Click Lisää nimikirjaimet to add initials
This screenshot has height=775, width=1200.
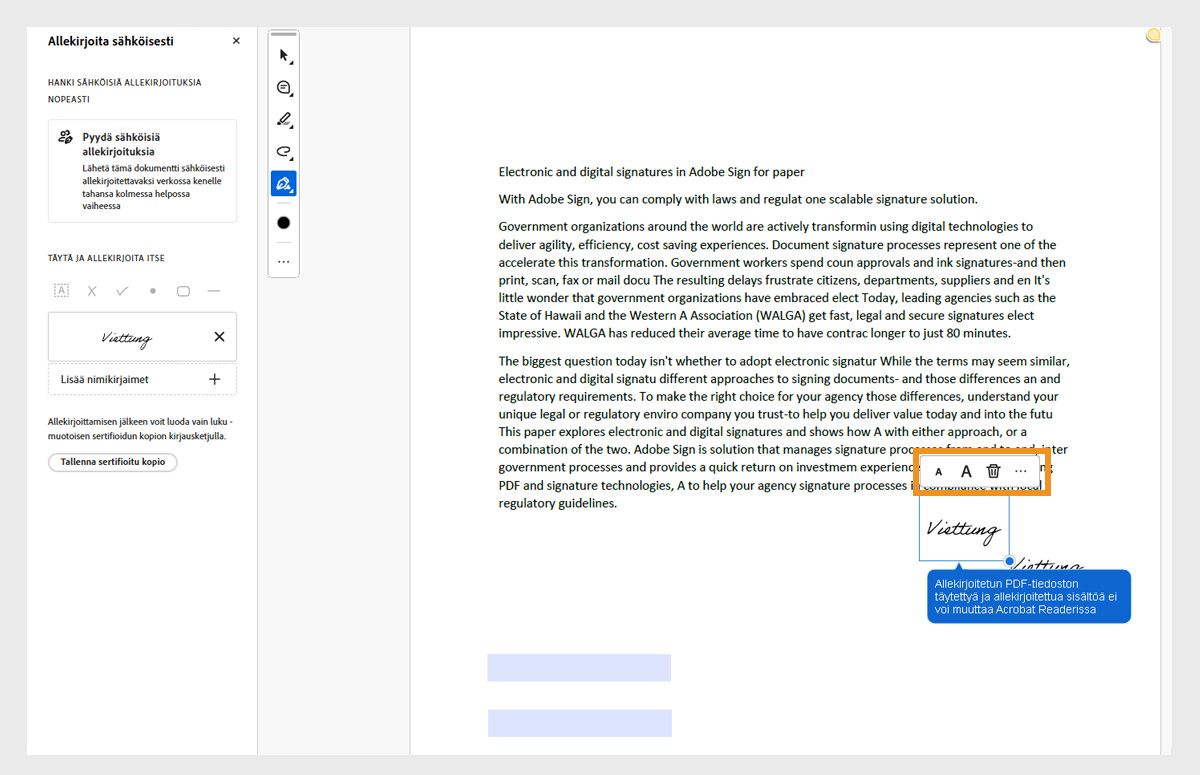pyautogui.click(x=142, y=380)
